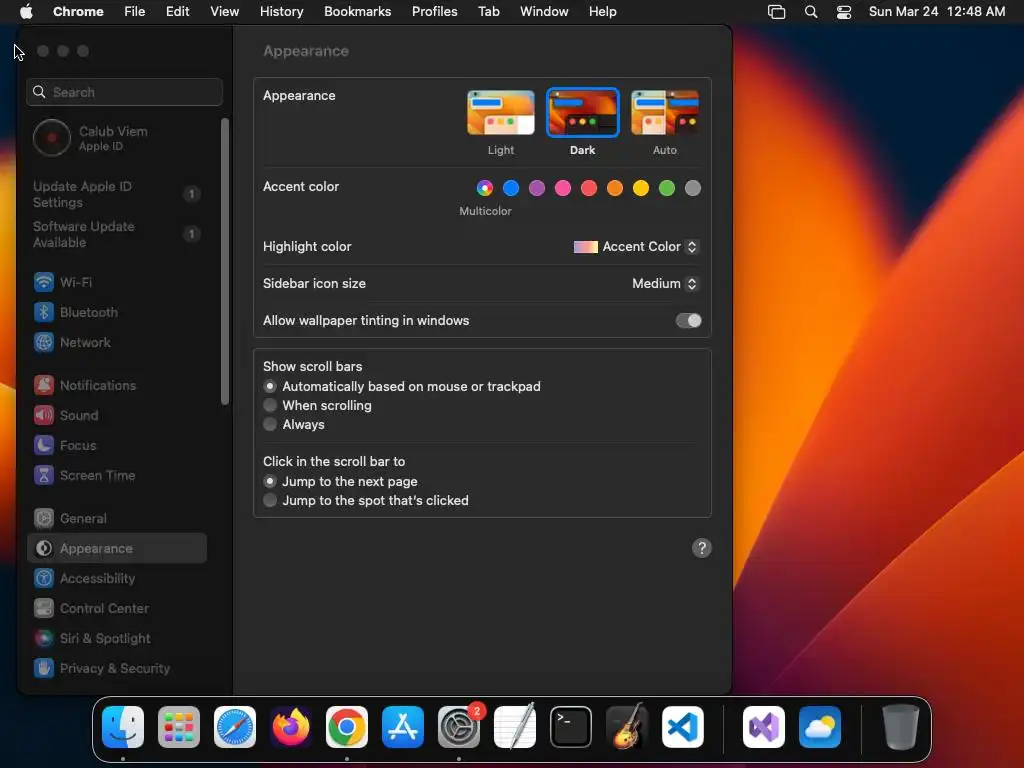Select Dark appearance thumbnail

point(583,112)
